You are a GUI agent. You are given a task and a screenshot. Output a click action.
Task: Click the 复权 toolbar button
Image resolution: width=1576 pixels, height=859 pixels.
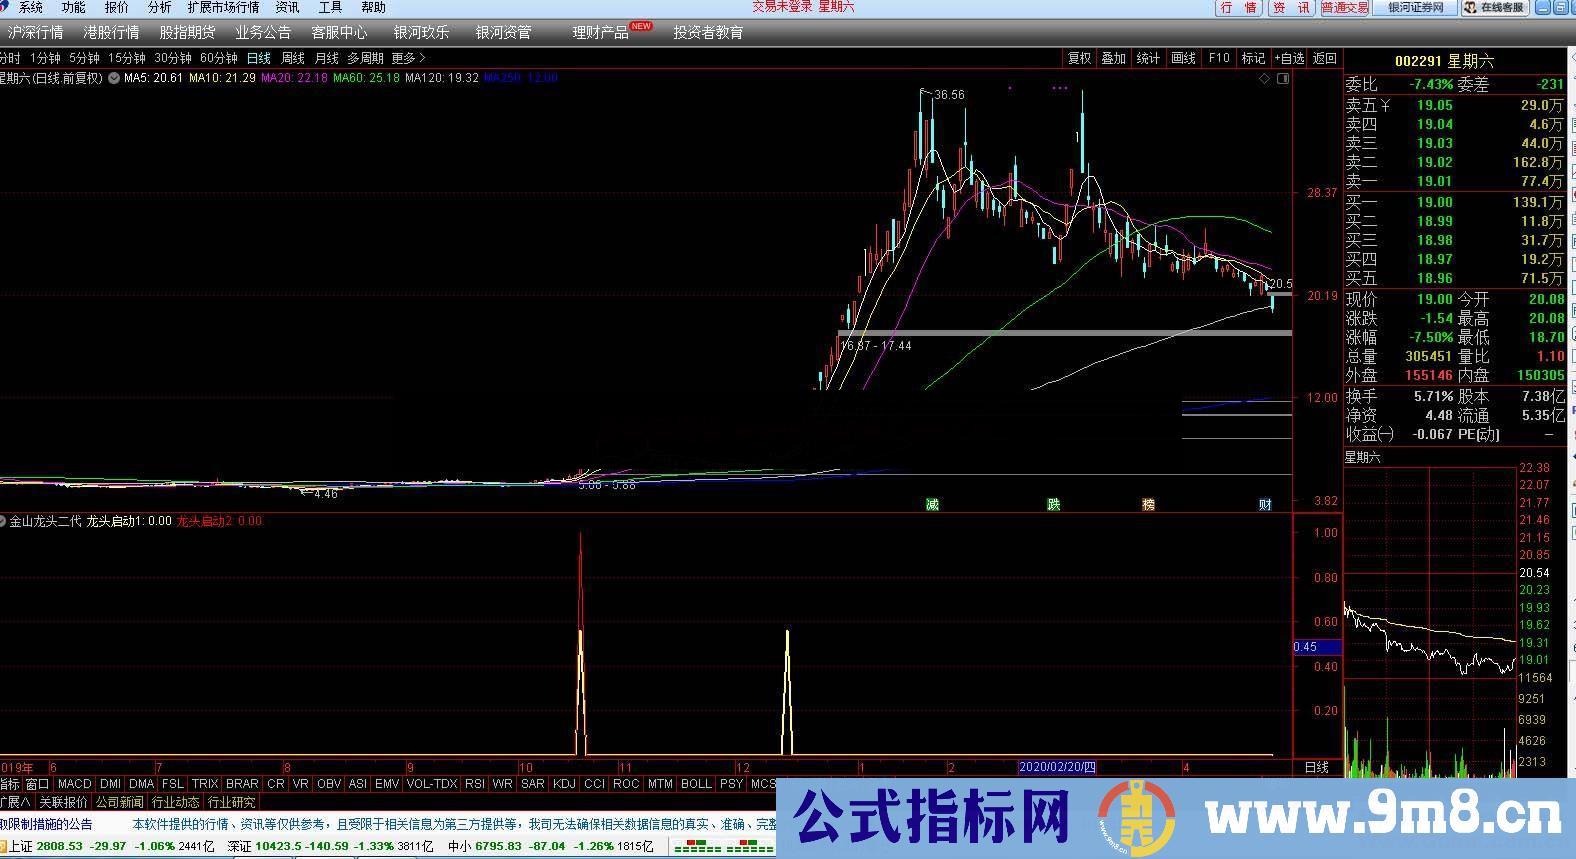coord(1080,58)
